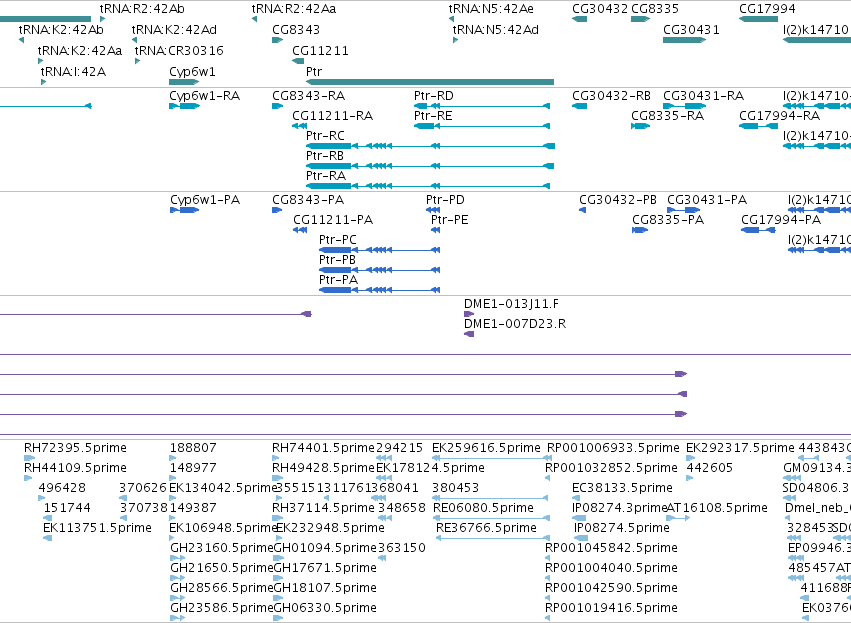Click the RP001042590.5prime label
This screenshot has width=851, height=623.
(x=611, y=588)
